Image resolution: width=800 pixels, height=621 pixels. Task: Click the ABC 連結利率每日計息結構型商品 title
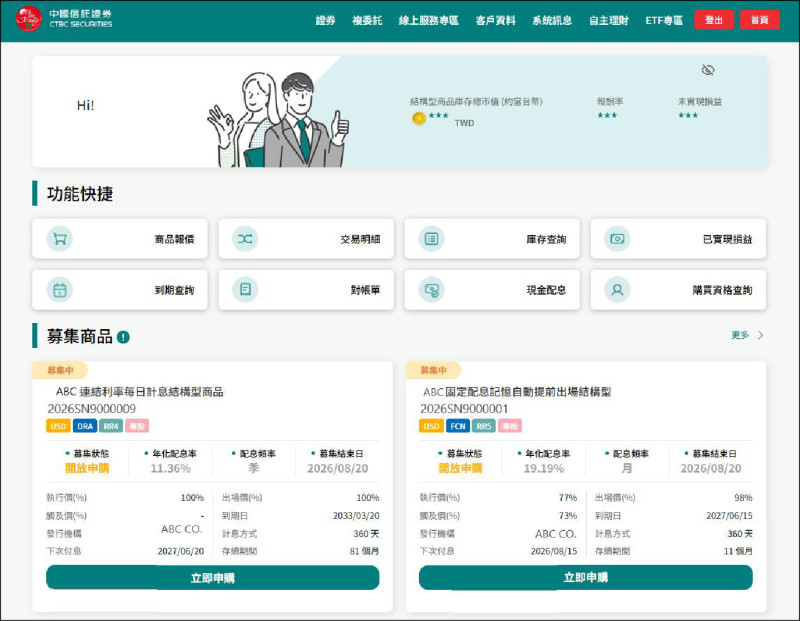(139, 392)
